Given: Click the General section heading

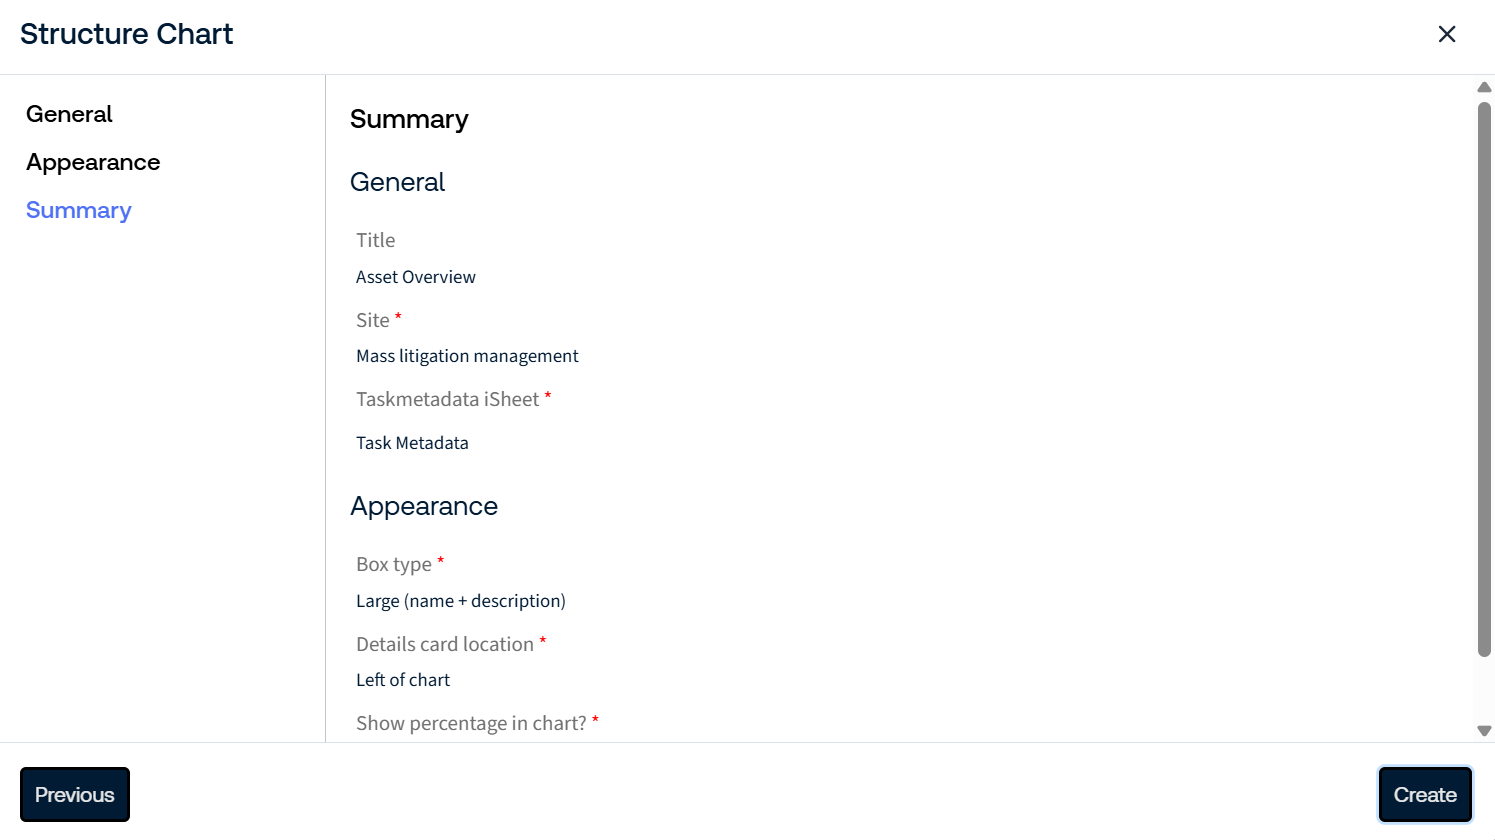Looking at the screenshot, I should 397,182.
